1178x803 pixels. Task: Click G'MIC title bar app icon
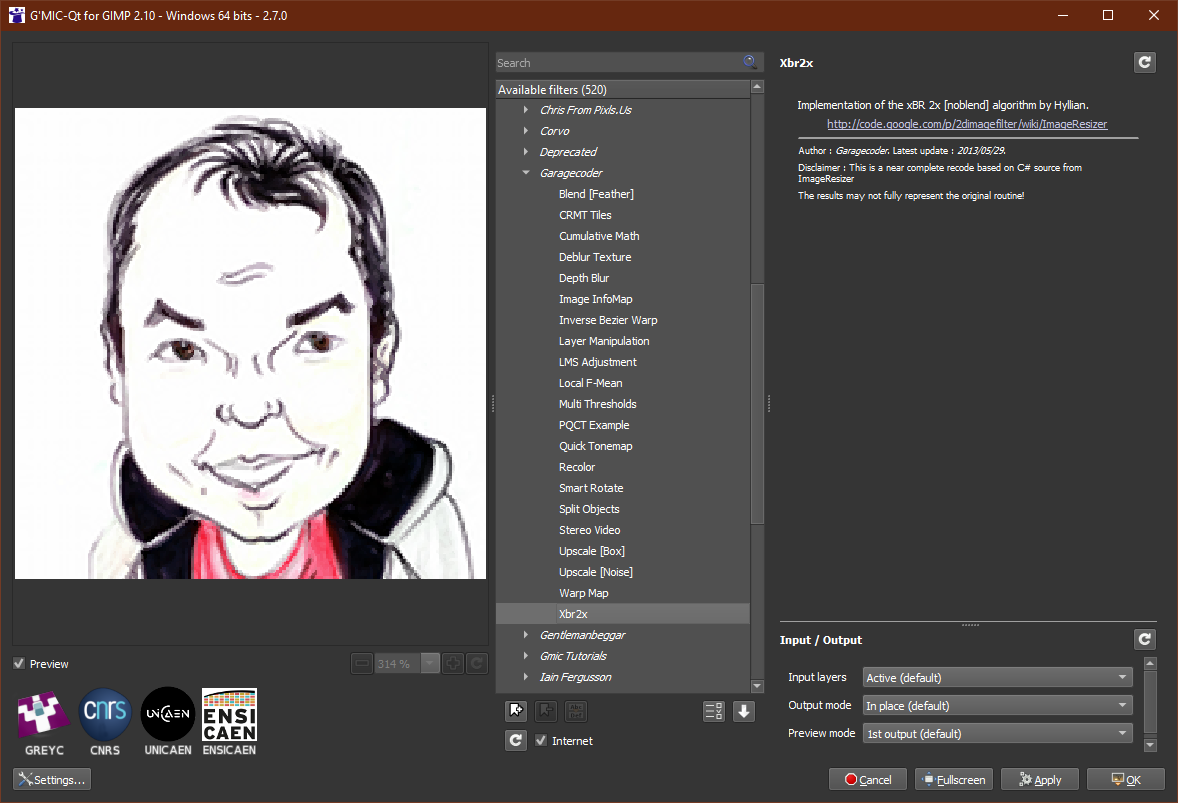coord(17,15)
